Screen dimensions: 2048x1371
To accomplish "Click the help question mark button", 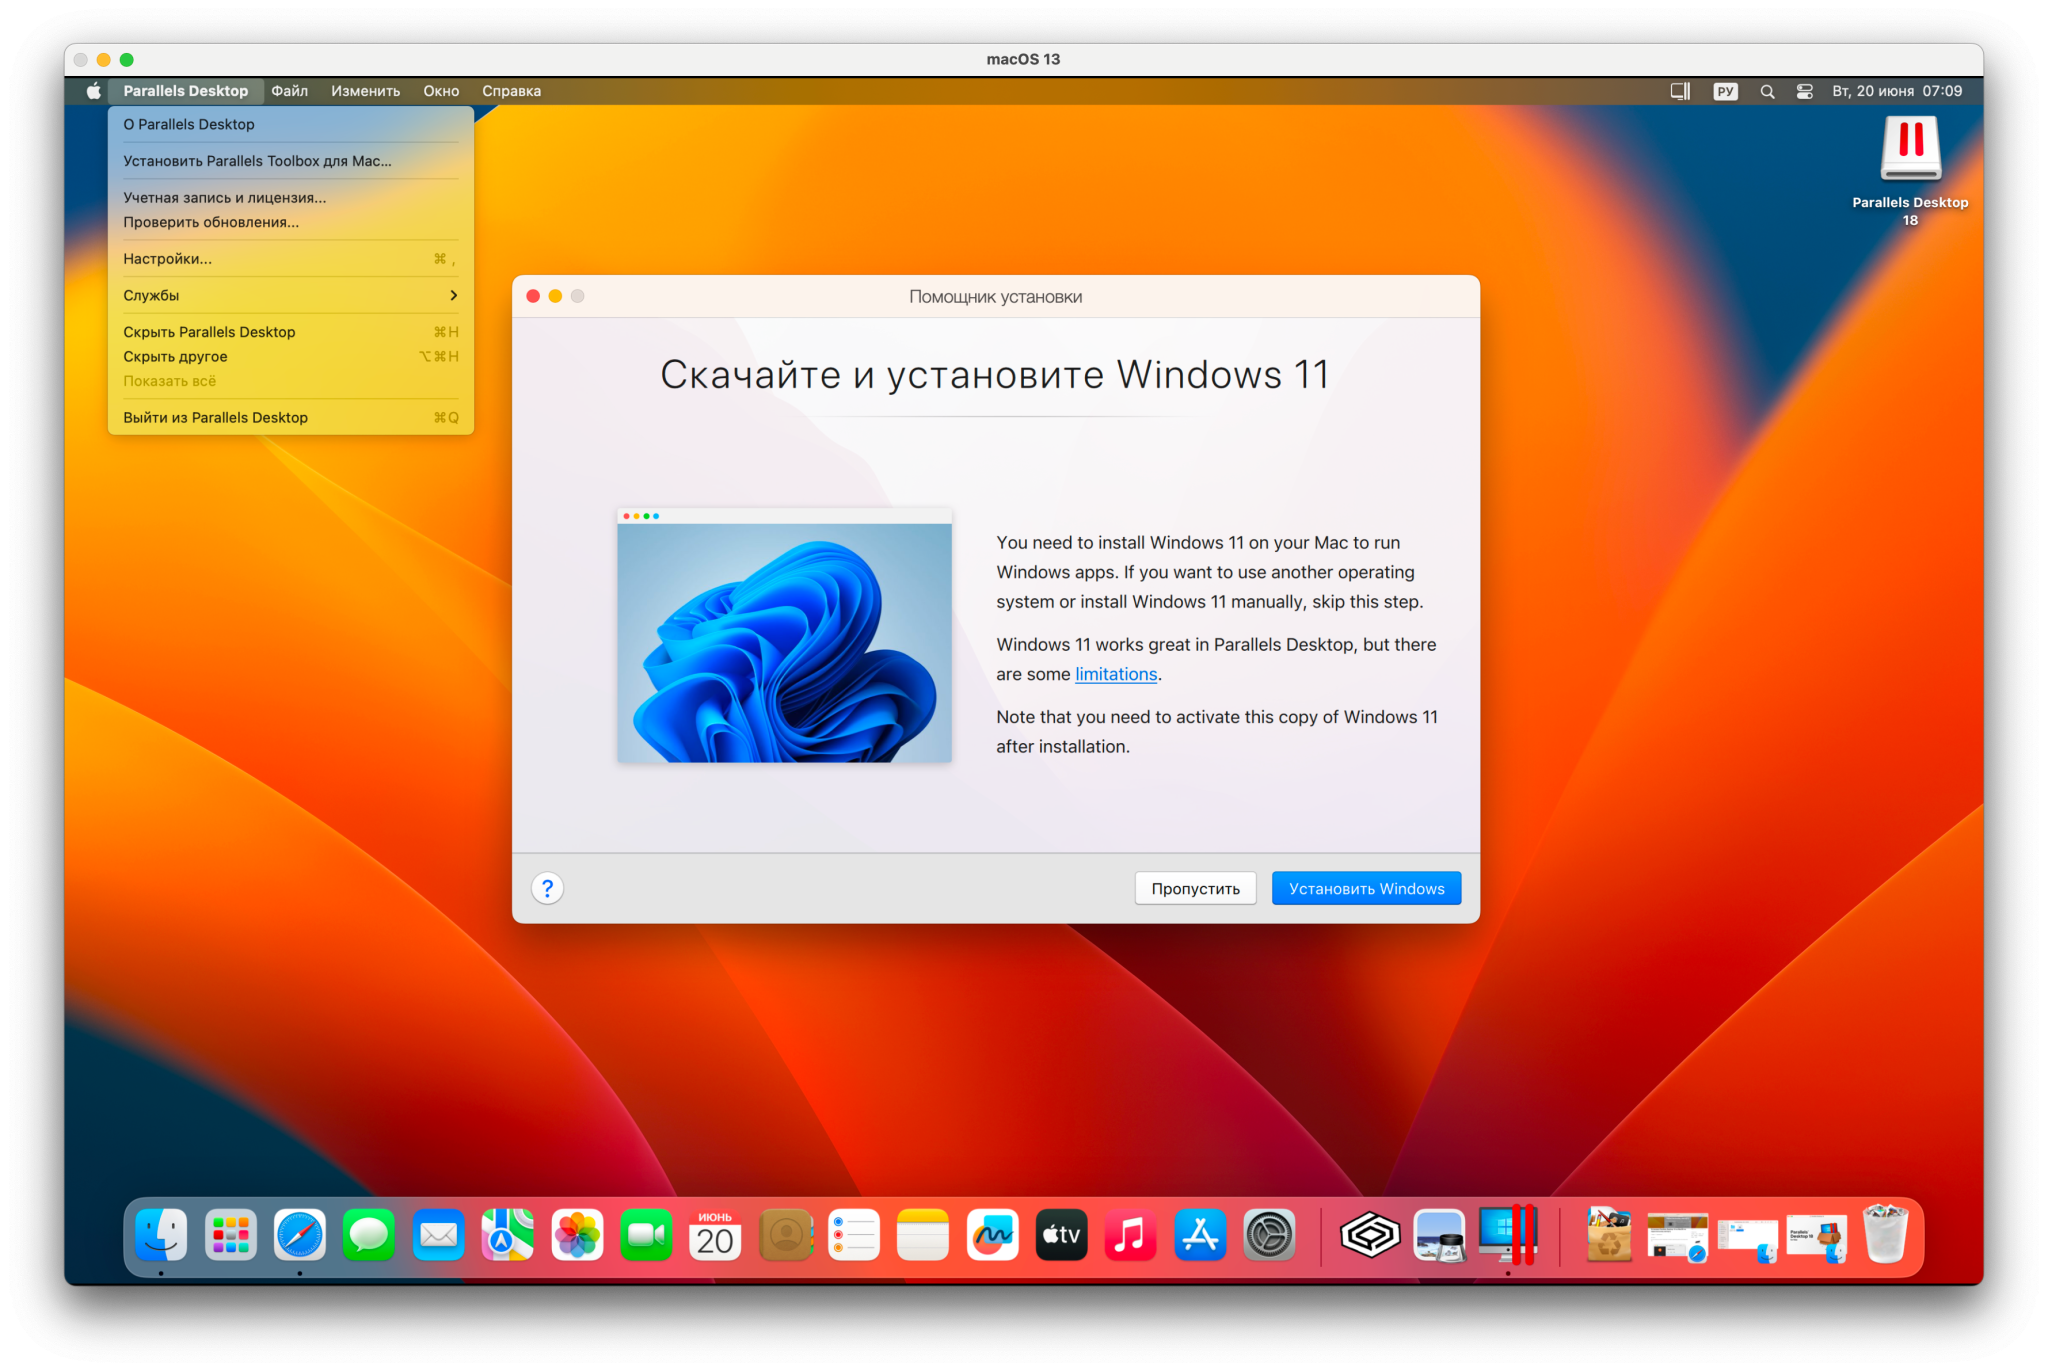I will [x=547, y=888].
